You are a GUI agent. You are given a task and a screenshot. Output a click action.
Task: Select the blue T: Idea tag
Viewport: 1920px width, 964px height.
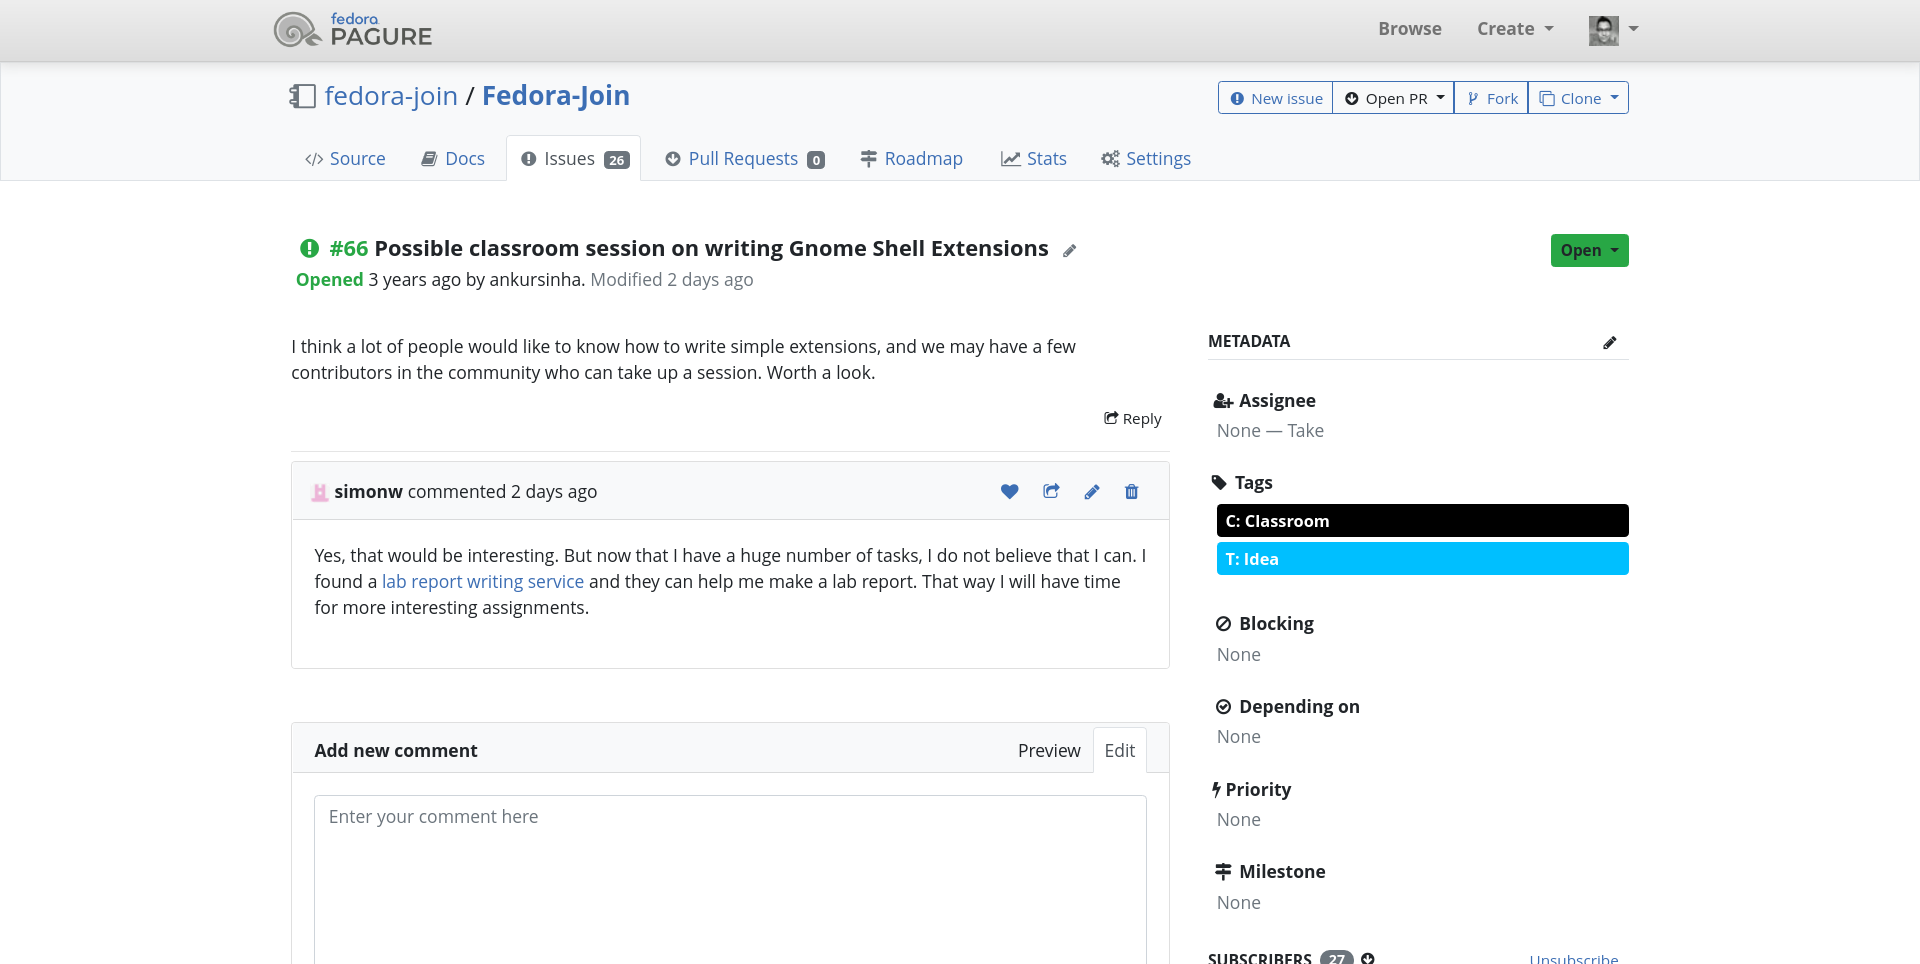(1422, 559)
